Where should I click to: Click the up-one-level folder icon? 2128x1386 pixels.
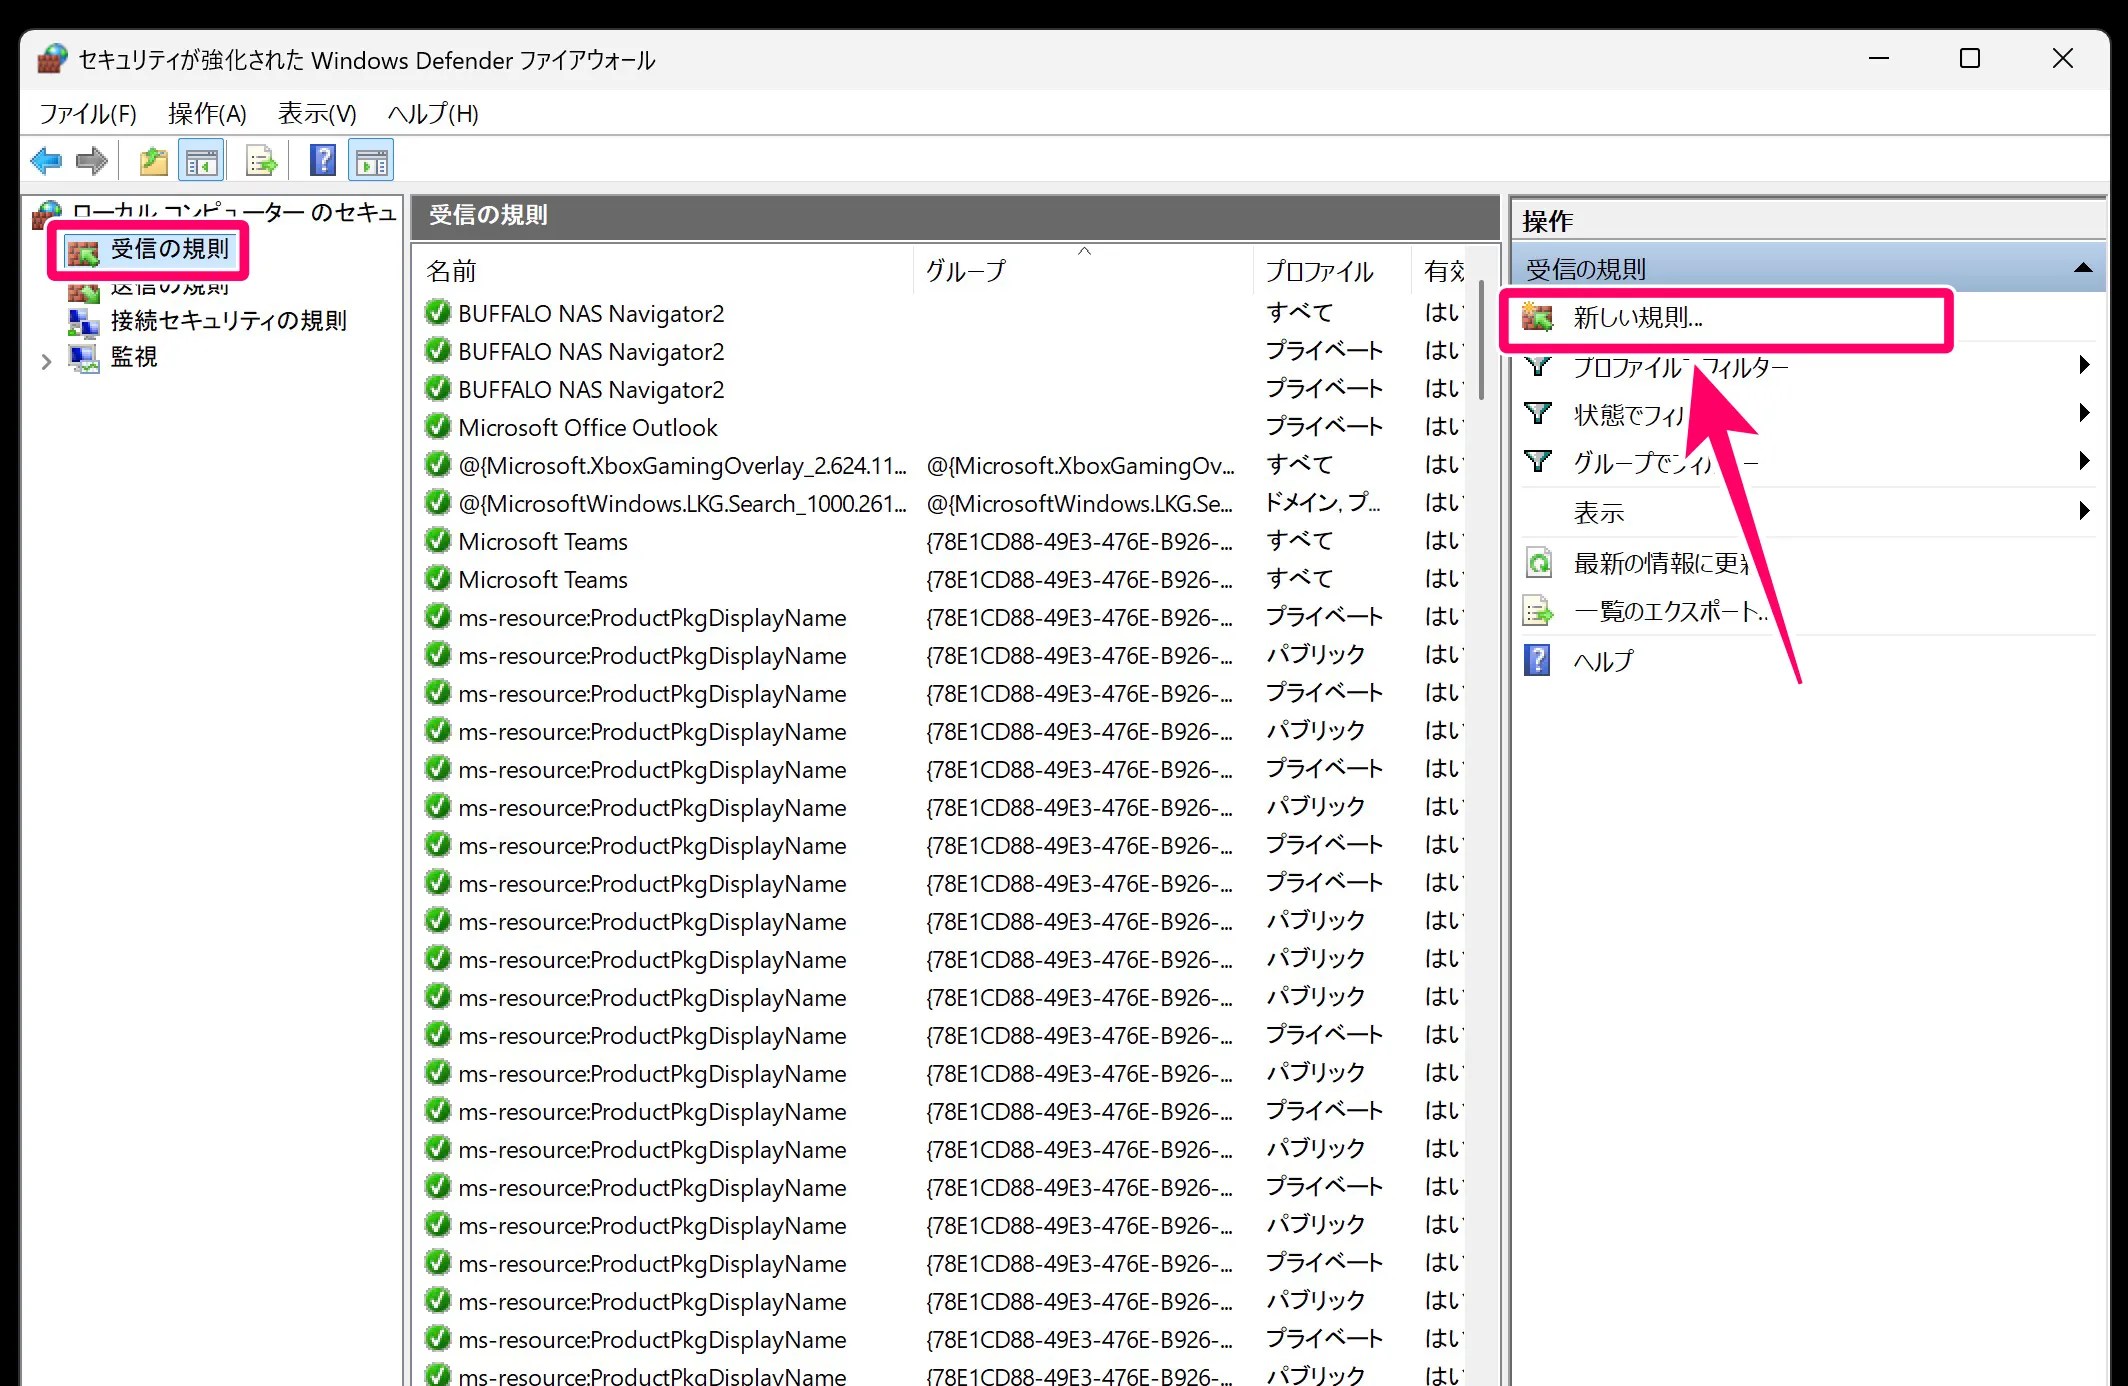tap(153, 160)
